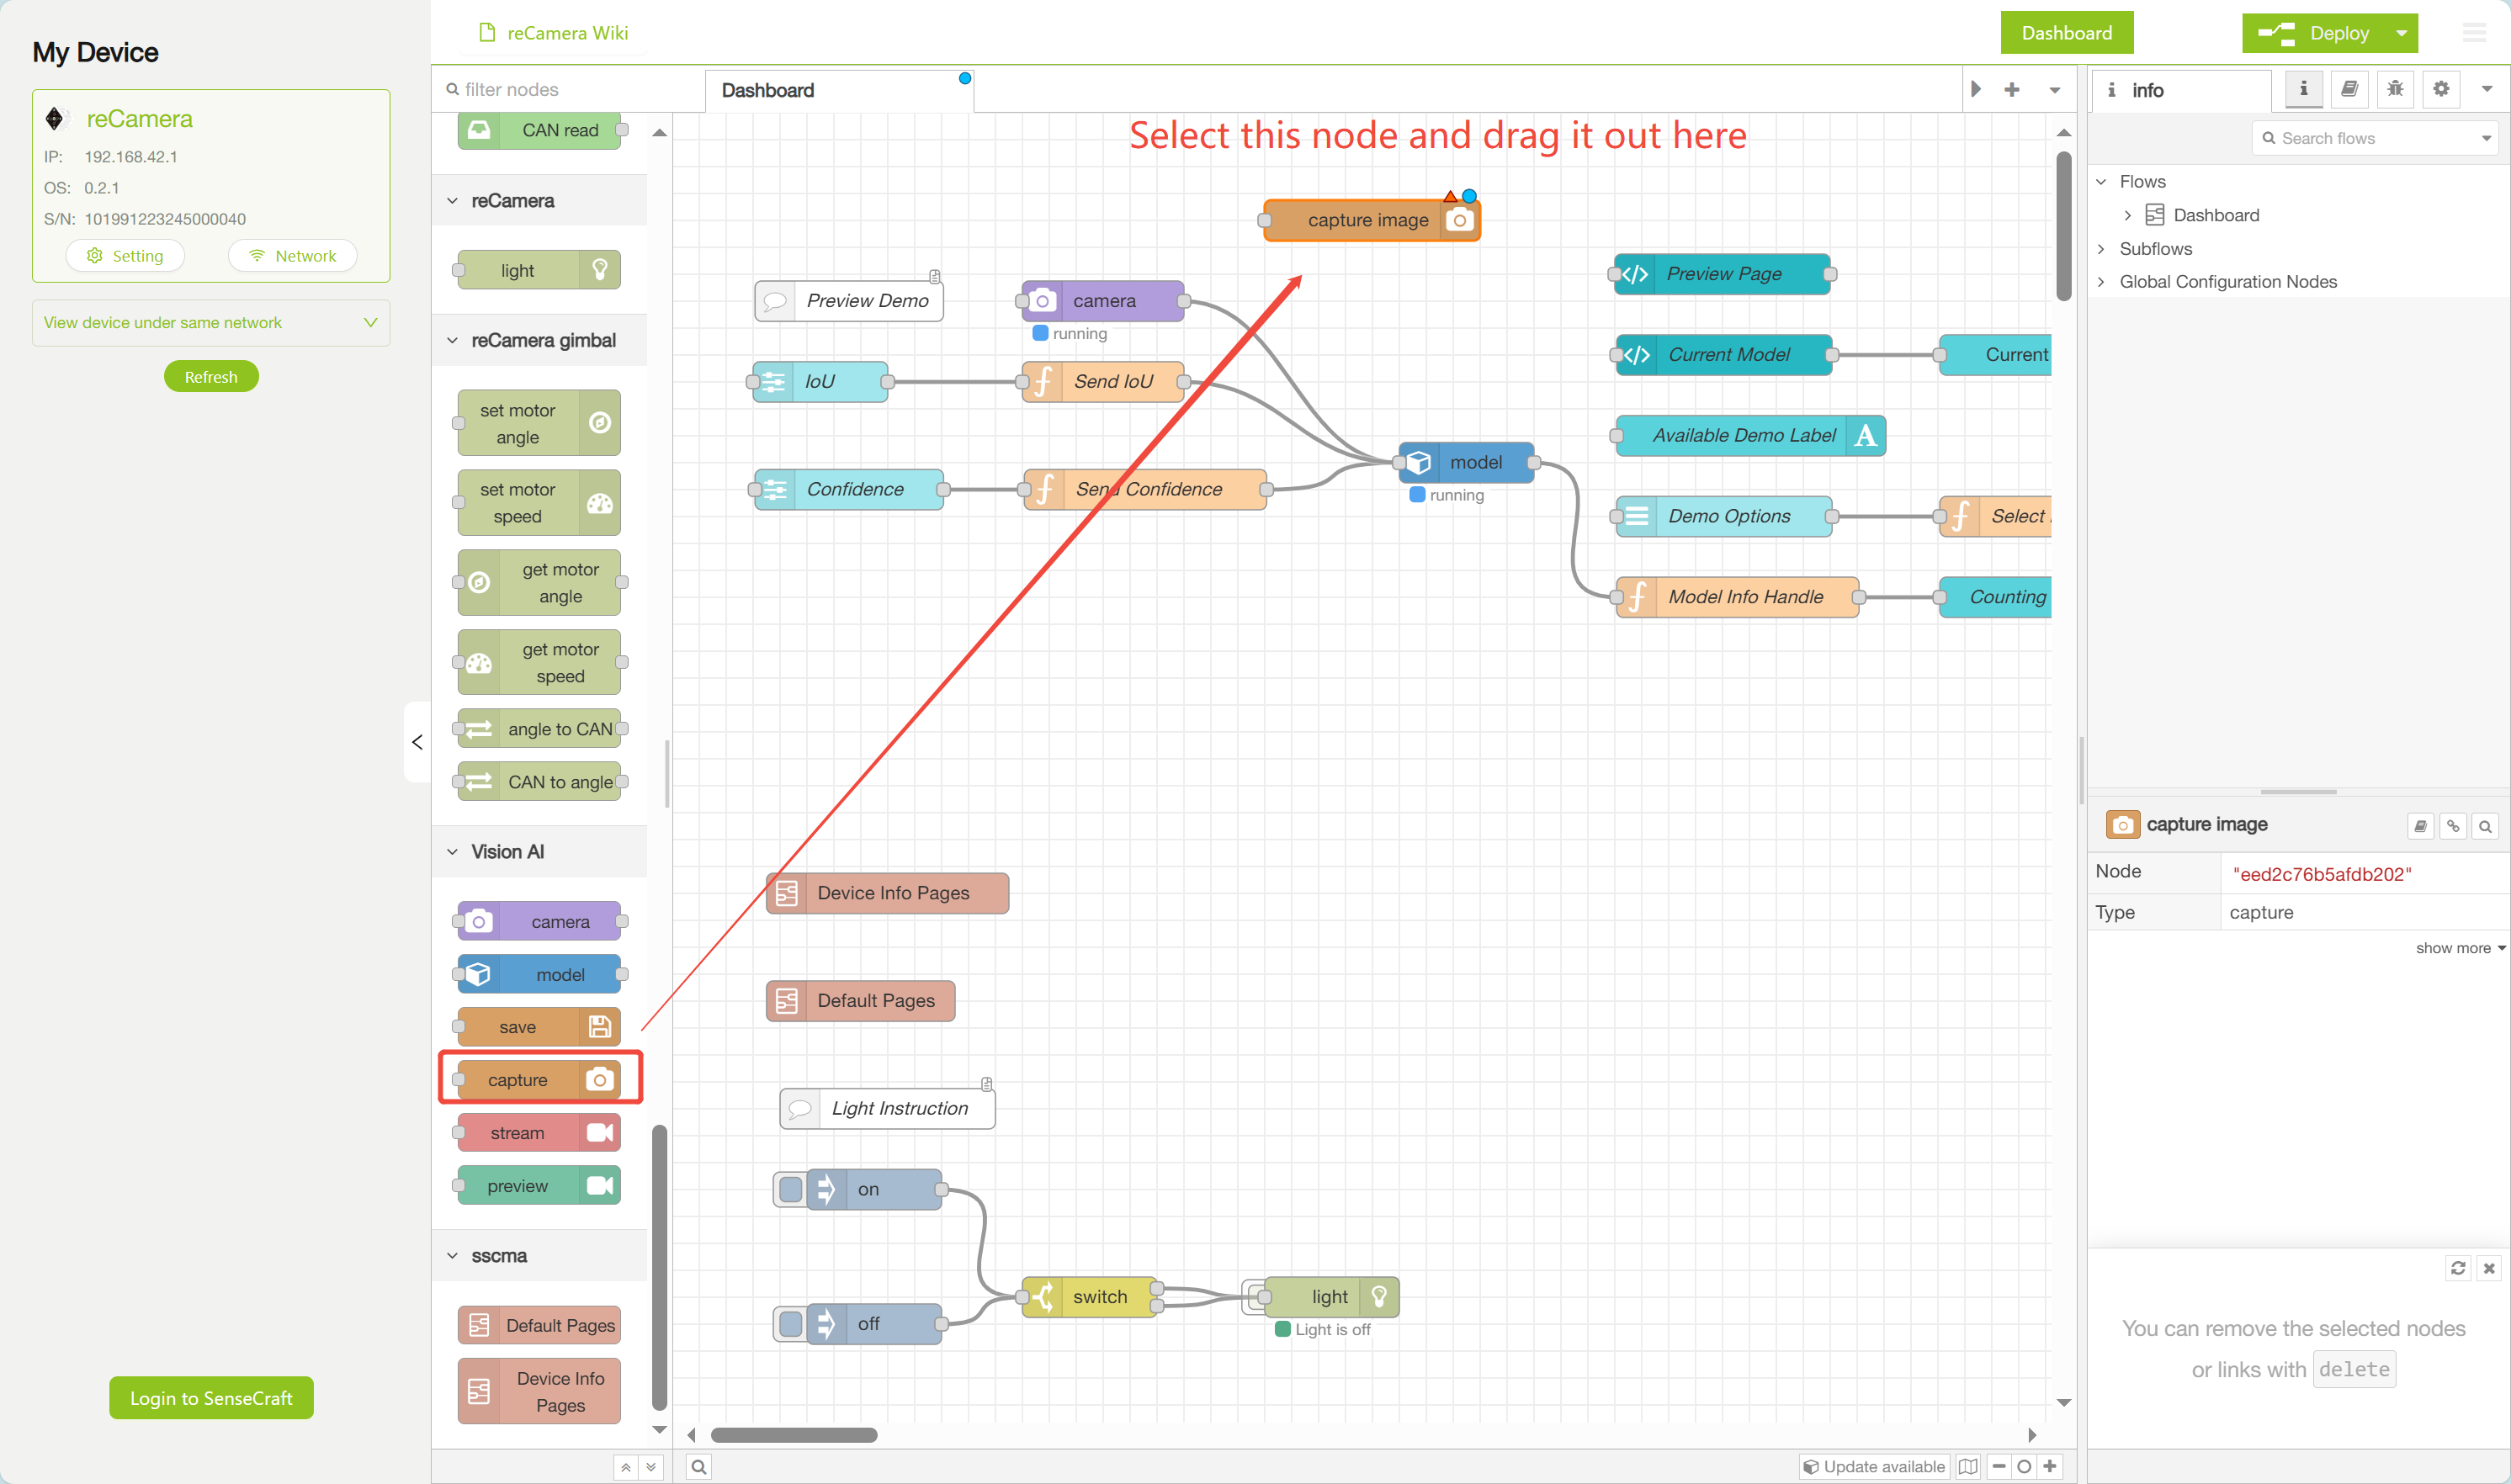Click the search flows magnifier at canvas bottom
The image size is (2511, 1484).
pos(699,1466)
